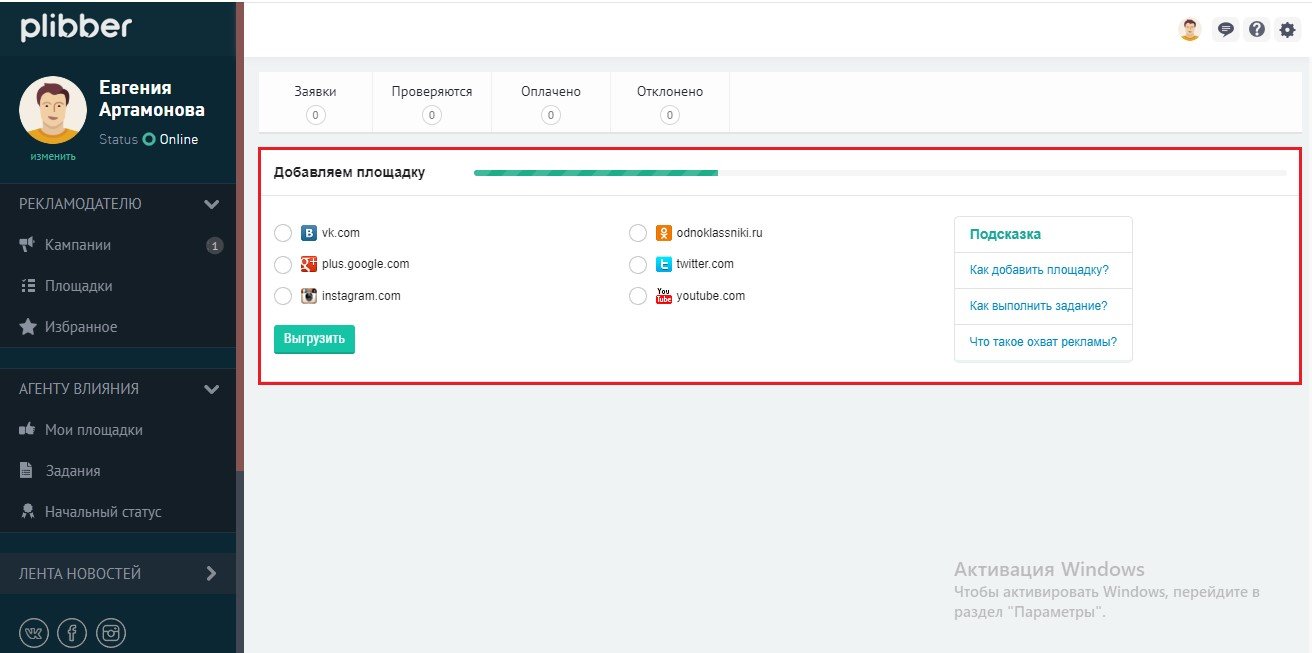
Task: Select the twitter.com radio button
Action: [638, 265]
